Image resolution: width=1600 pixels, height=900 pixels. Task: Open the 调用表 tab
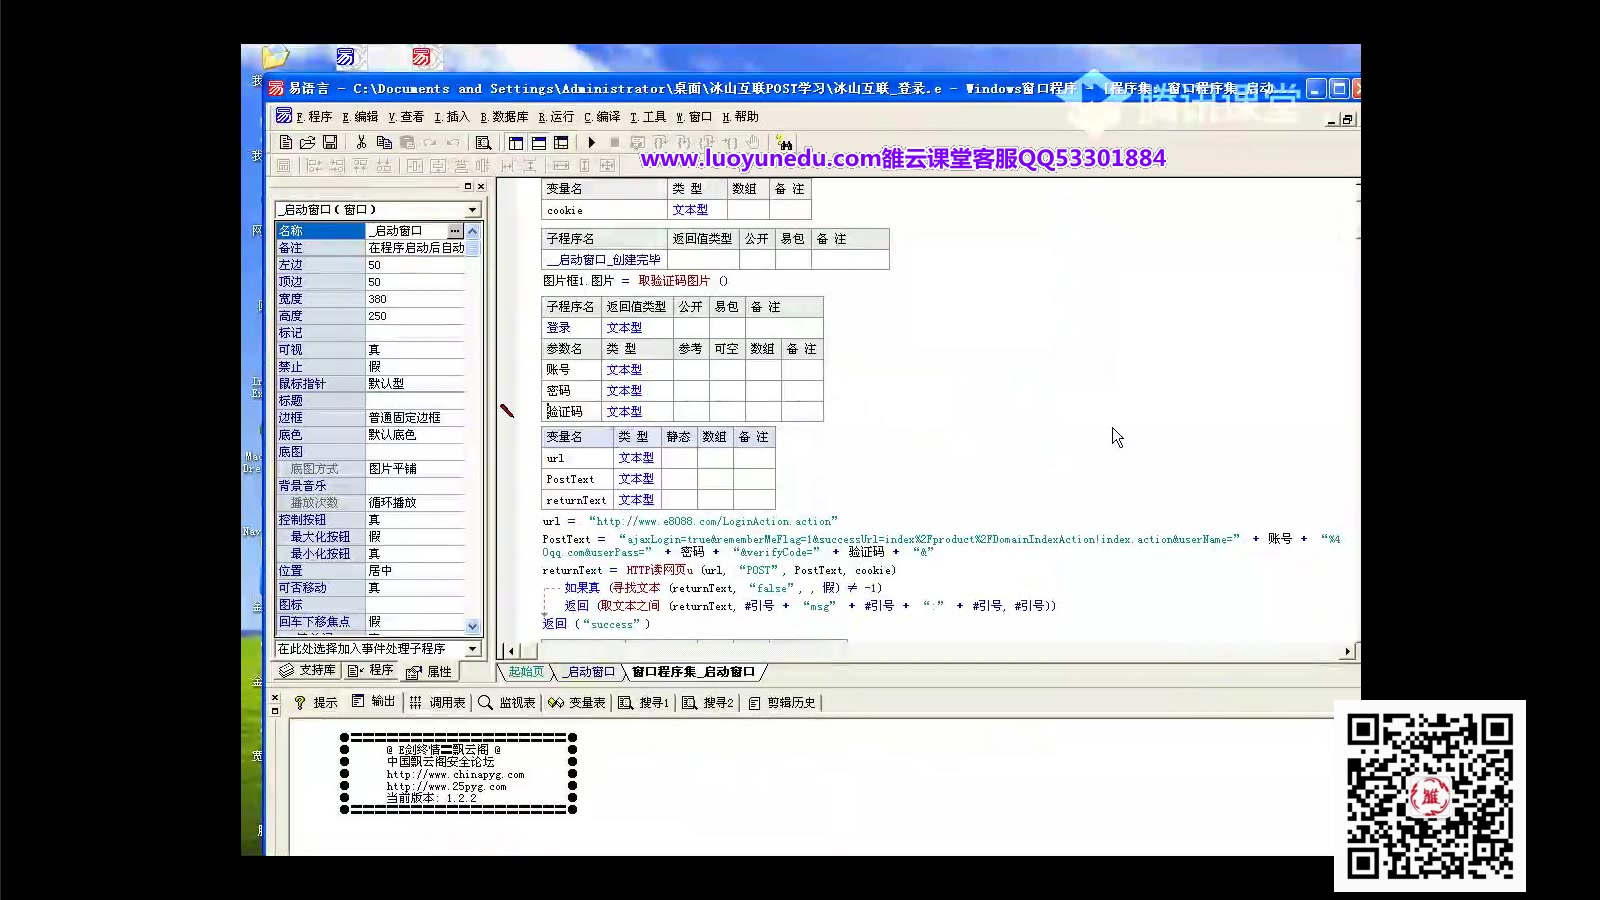point(438,703)
